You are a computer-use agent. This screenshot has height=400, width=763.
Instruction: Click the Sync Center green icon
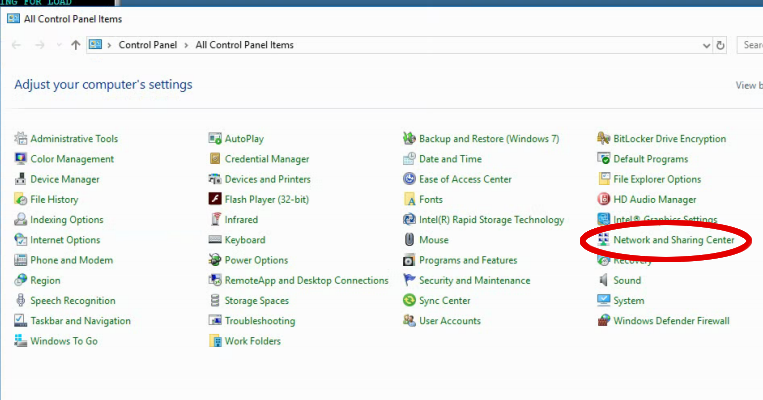pos(409,301)
